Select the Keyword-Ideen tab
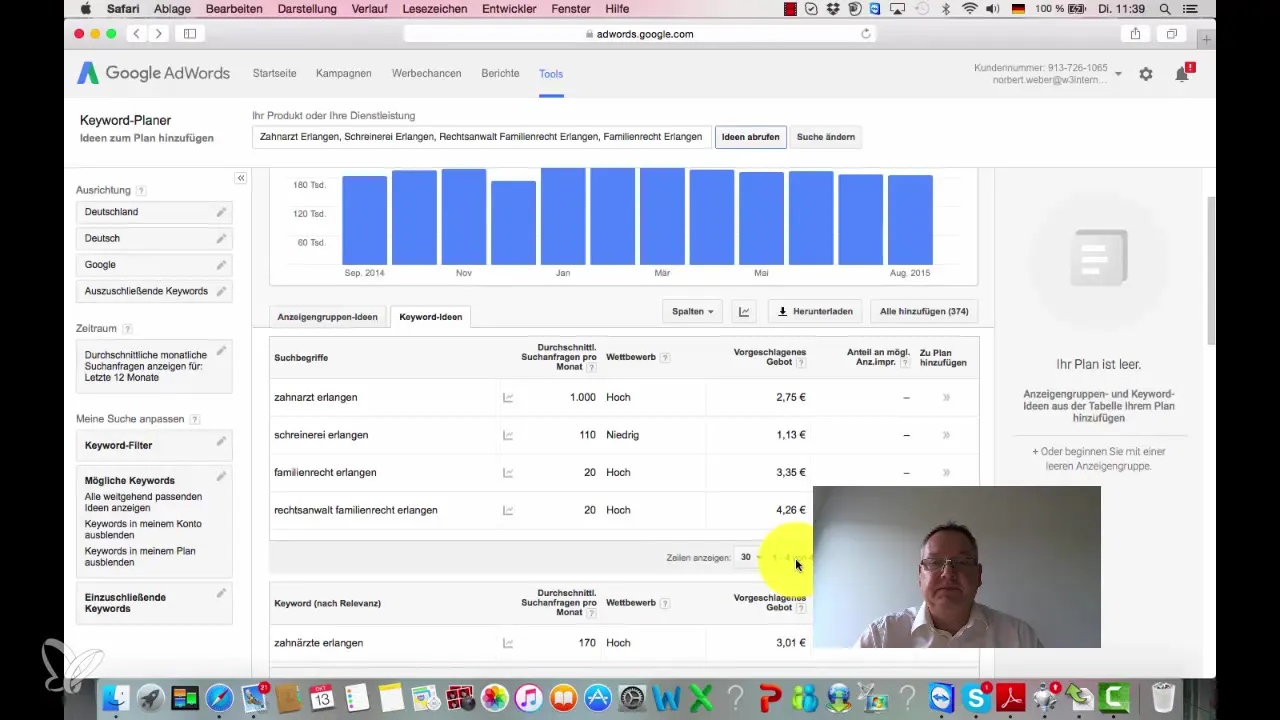The image size is (1280, 720). click(x=431, y=317)
